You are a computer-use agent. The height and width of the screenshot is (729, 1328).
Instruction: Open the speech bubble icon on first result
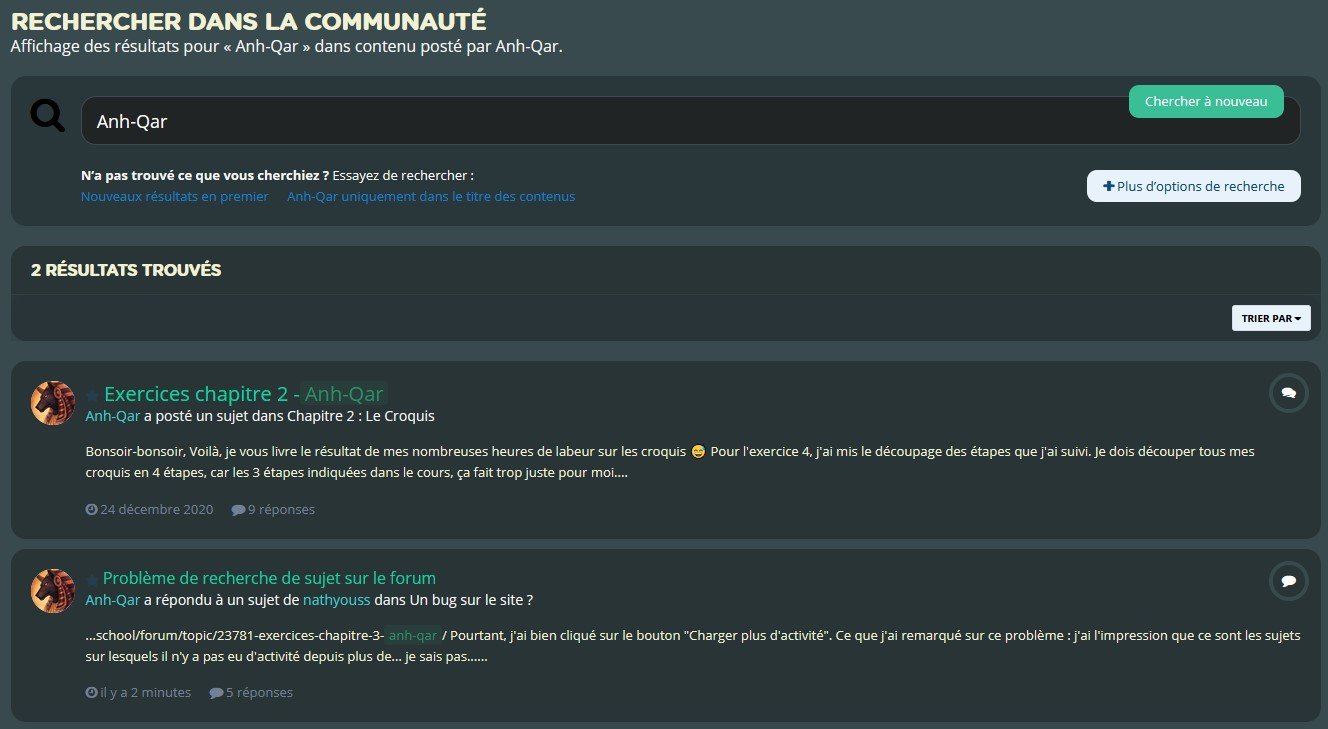[1288, 393]
